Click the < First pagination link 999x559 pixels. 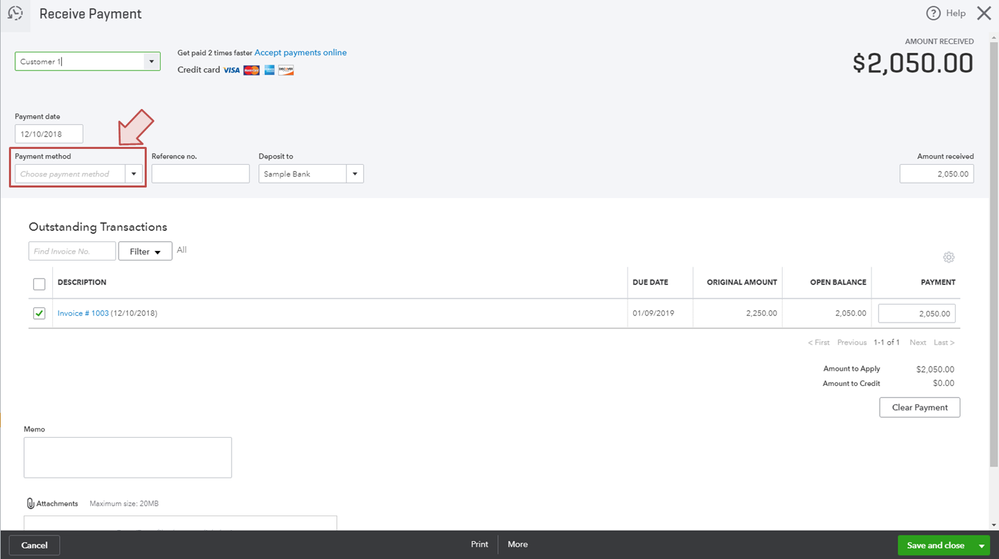pos(819,342)
